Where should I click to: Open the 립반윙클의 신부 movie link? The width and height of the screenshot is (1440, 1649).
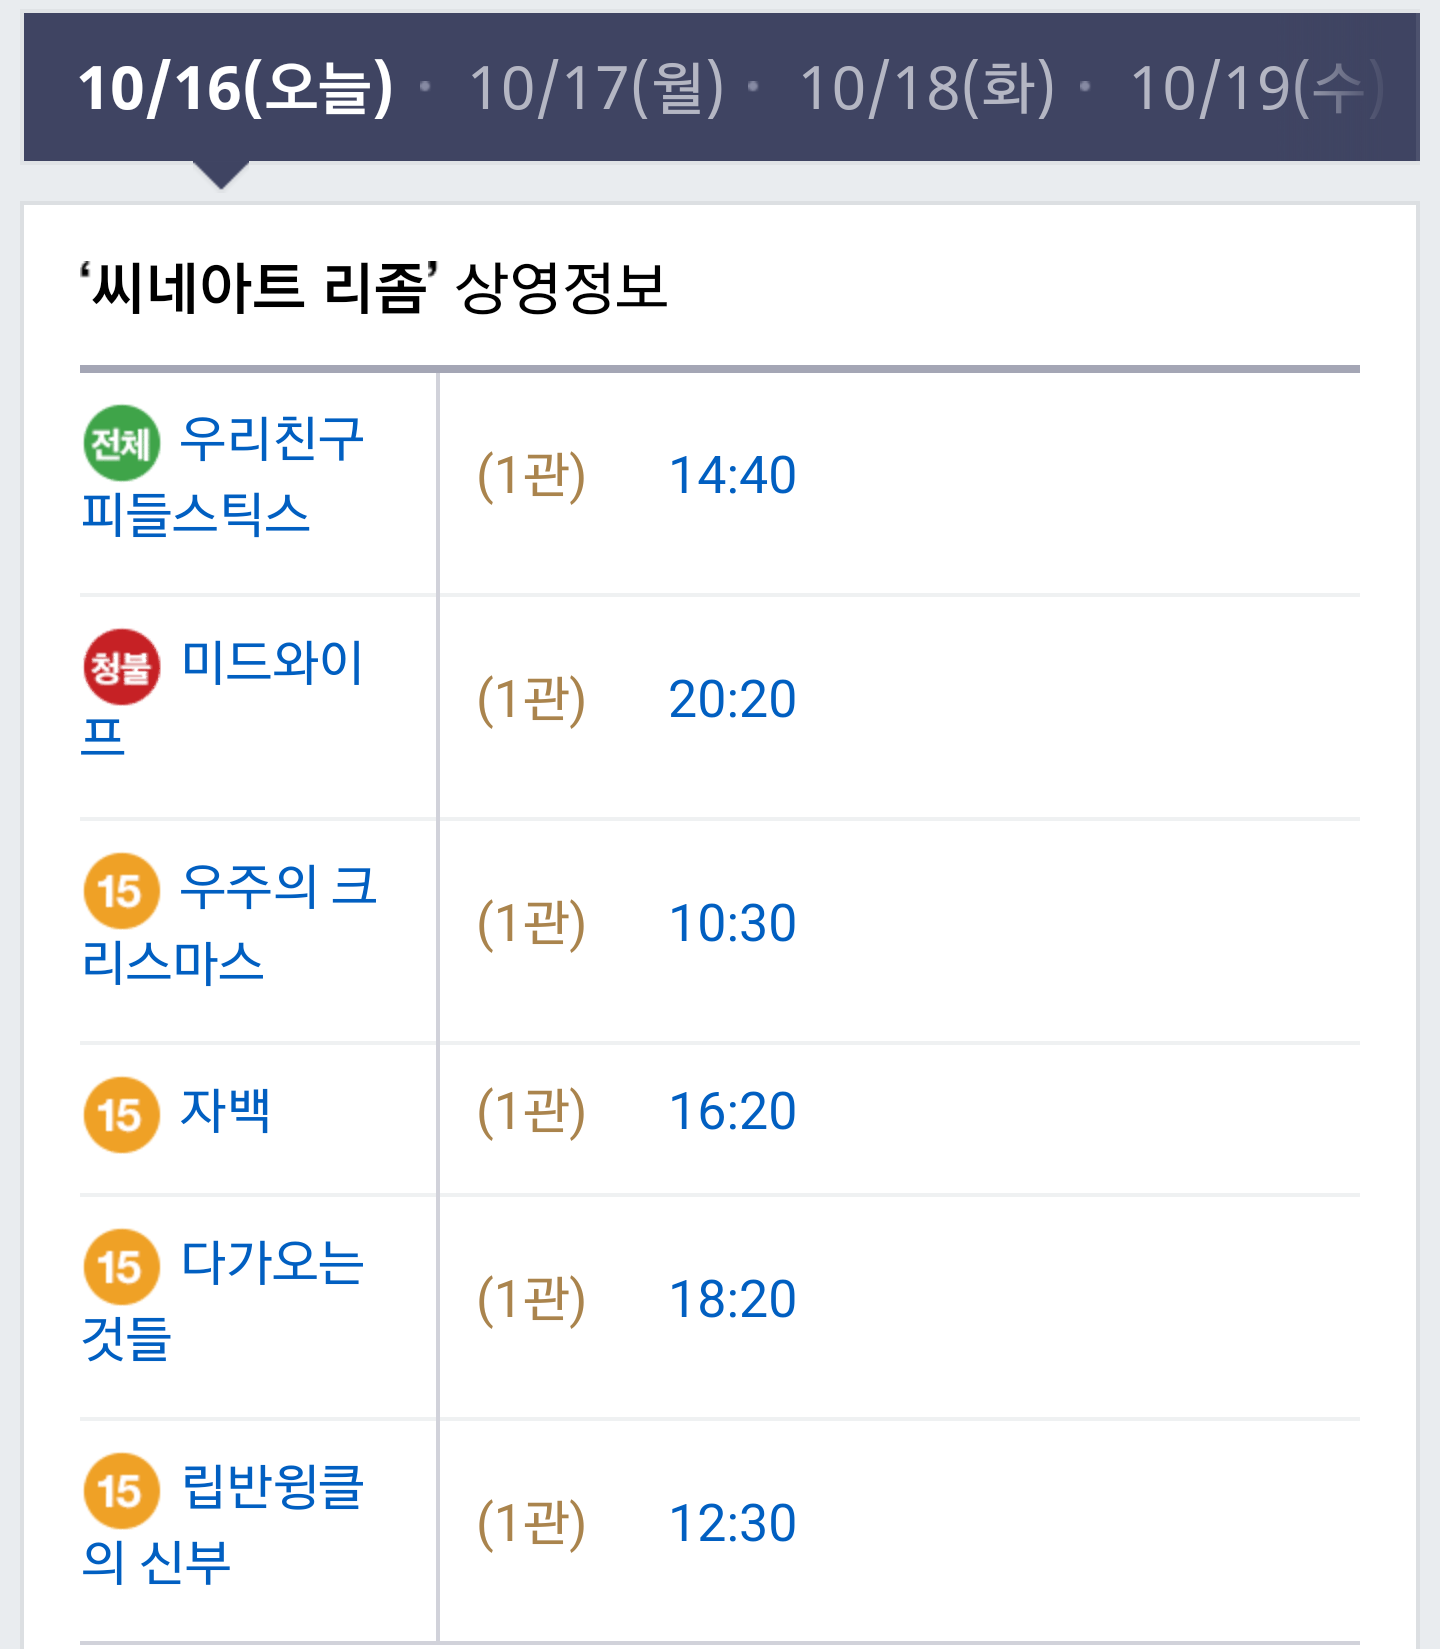pos(222,1524)
